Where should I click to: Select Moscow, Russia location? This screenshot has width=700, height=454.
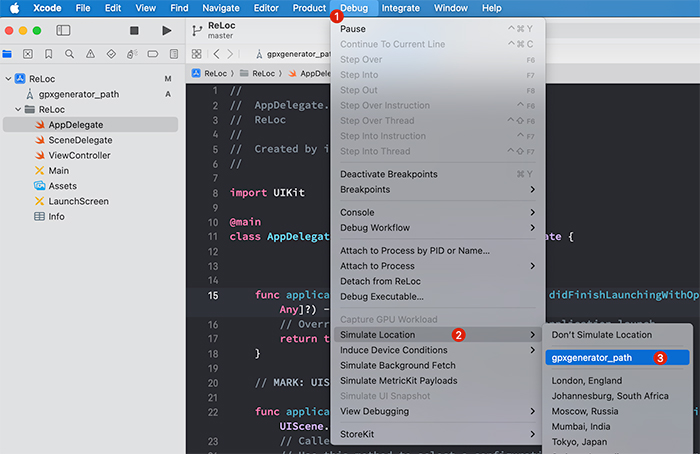pyautogui.click(x=617, y=411)
